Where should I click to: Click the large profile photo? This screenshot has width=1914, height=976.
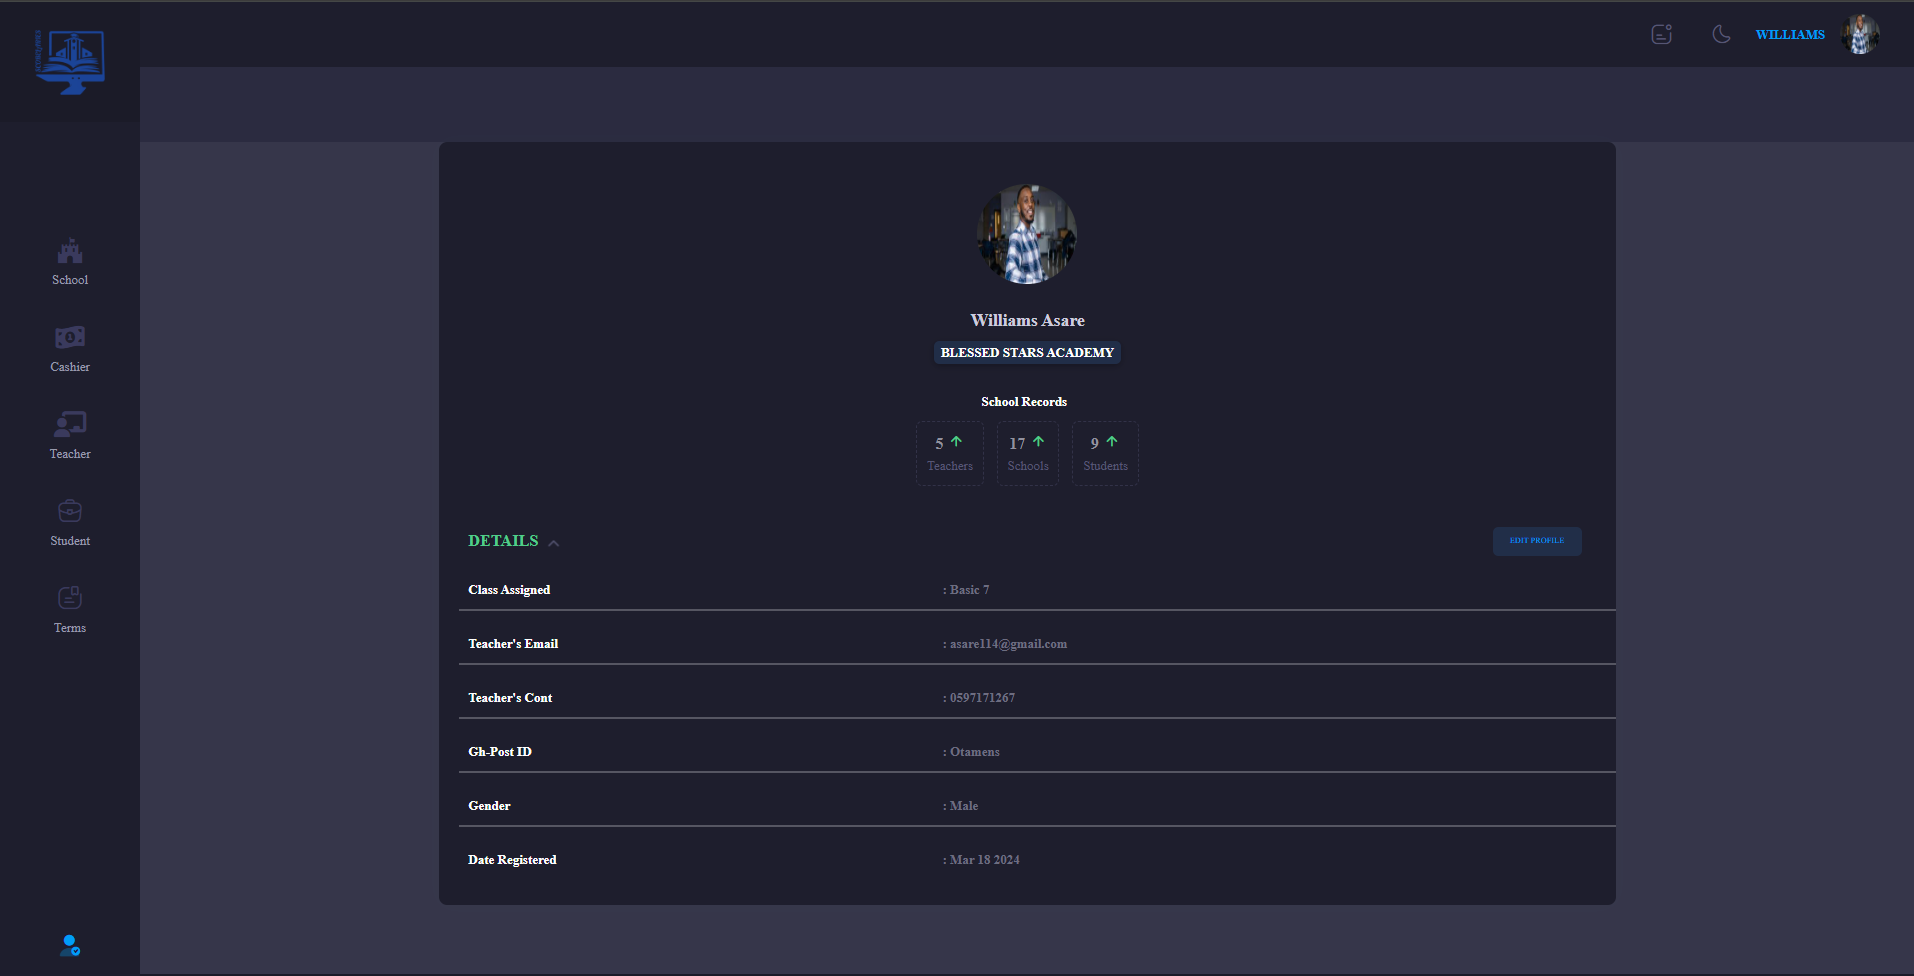pos(1027,234)
